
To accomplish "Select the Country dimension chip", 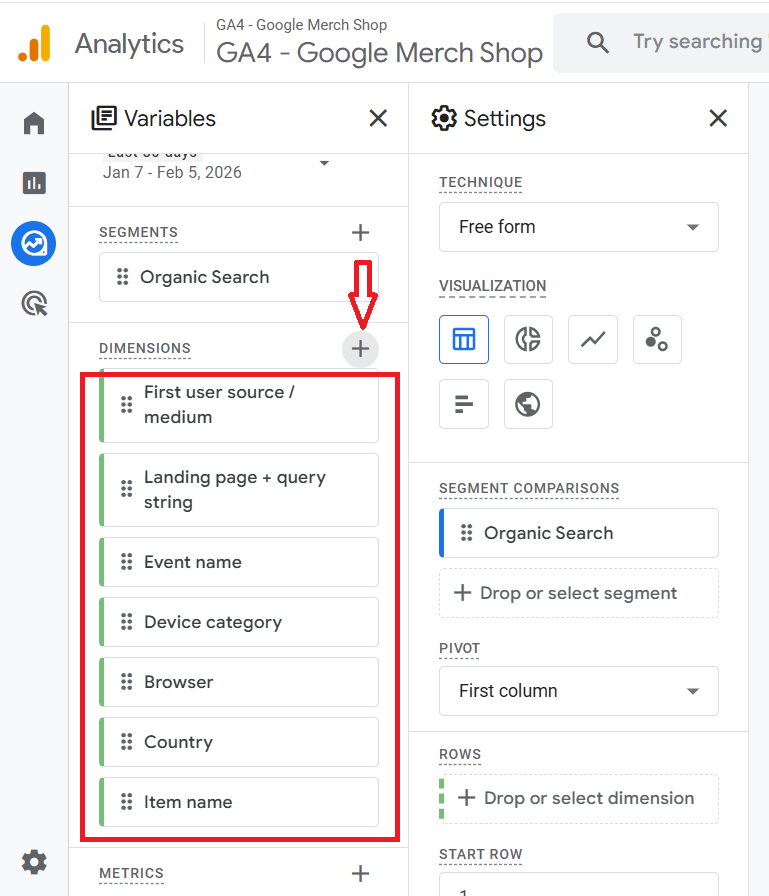I will [239, 742].
